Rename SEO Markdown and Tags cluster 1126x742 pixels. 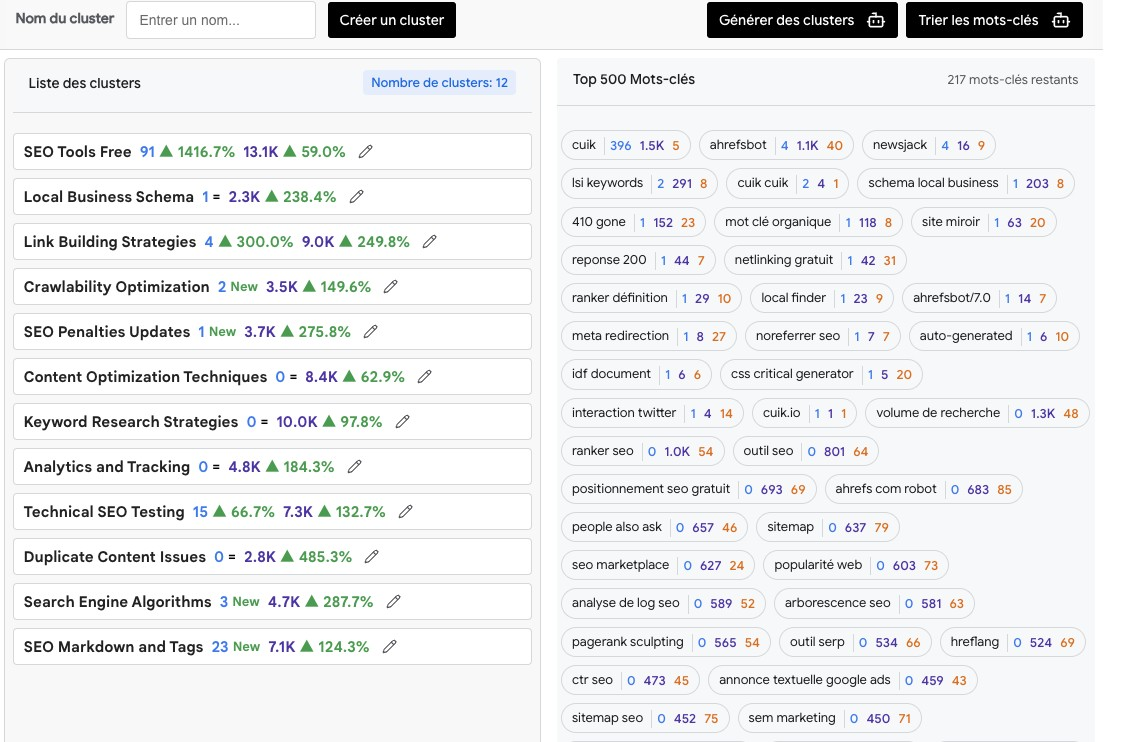[389, 646]
